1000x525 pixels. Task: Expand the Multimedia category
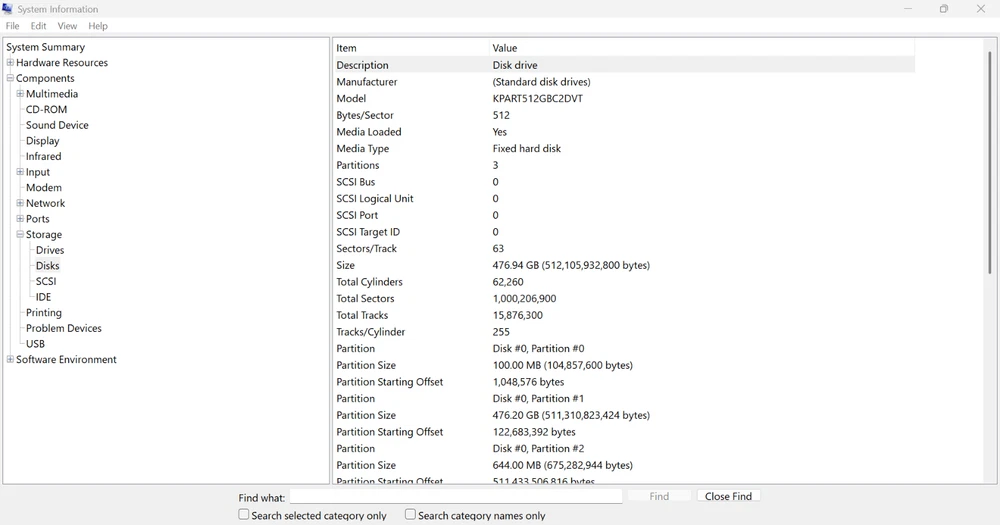coord(20,94)
